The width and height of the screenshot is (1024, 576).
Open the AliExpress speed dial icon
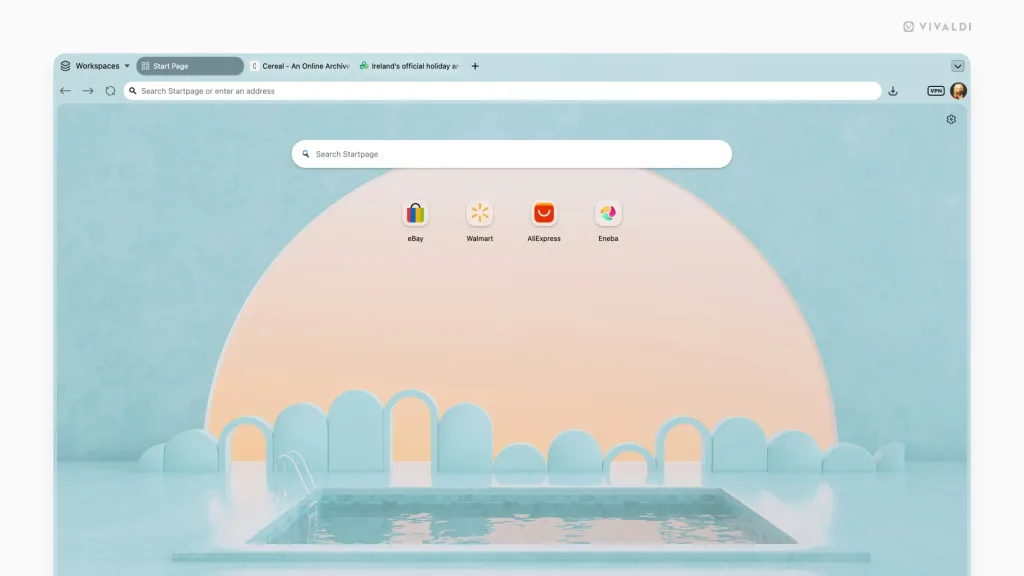pos(543,213)
